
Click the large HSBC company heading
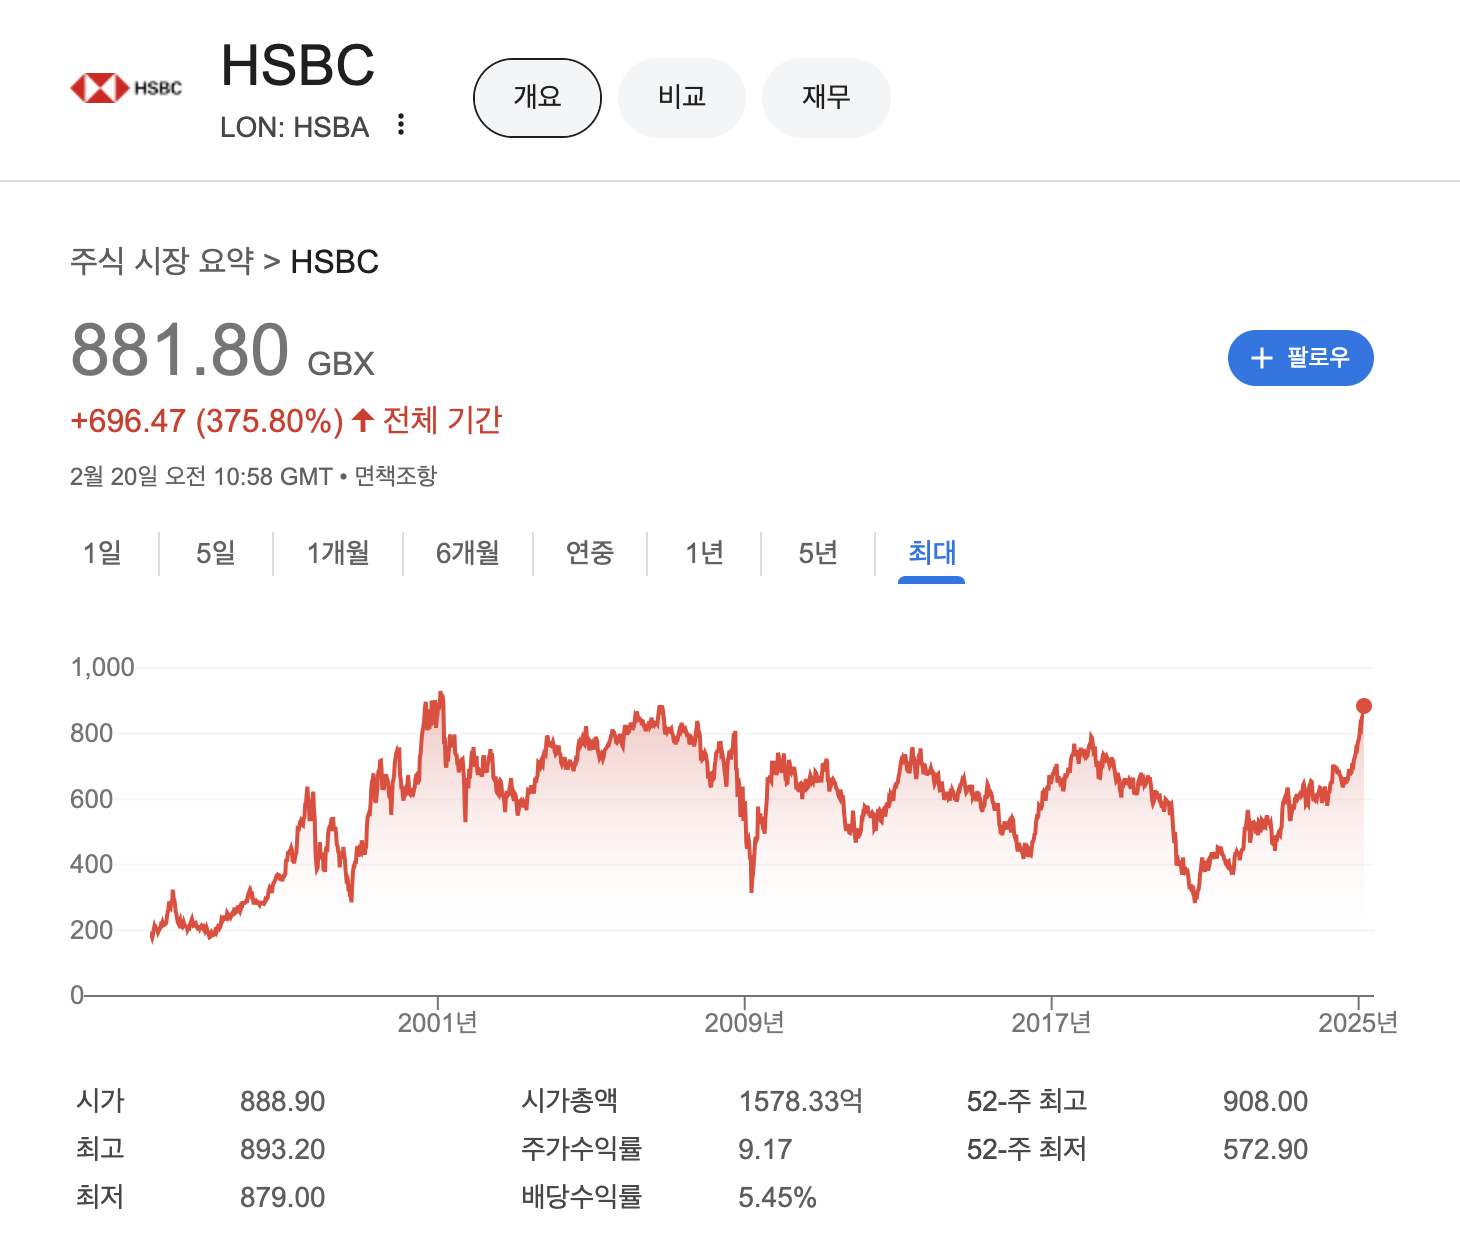[x=298, y=65]
